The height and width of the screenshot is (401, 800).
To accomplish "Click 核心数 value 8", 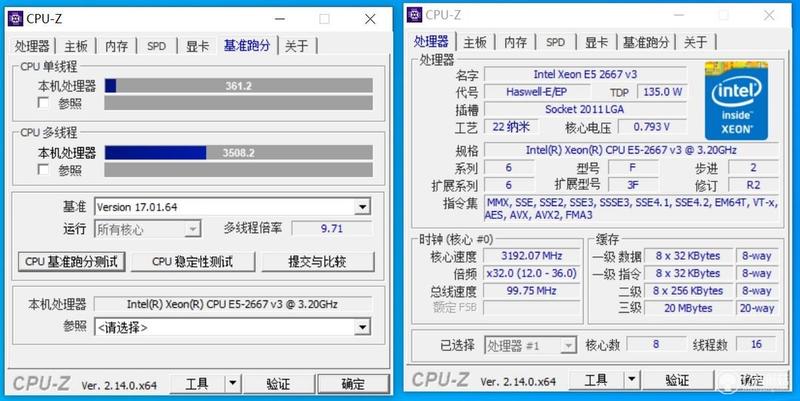I will 656,344.
